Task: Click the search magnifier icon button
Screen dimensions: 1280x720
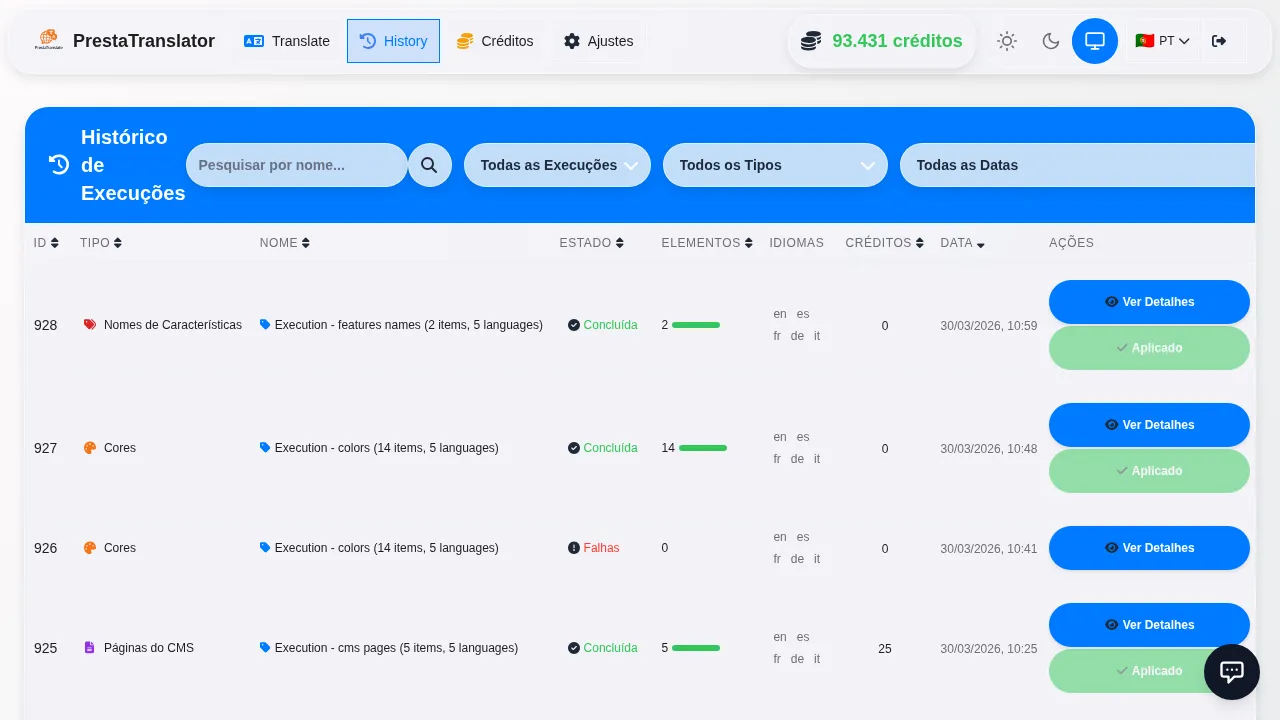Action: (429, 165)
